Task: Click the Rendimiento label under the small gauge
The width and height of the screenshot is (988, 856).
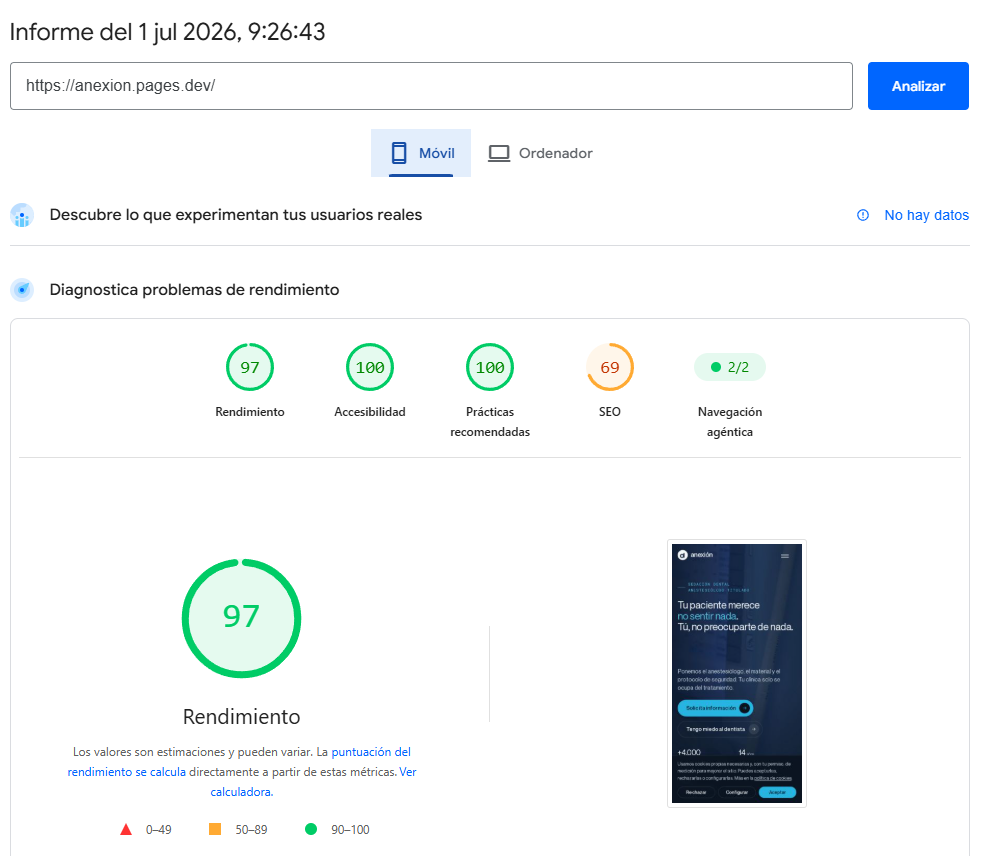Action: coord(250,412)
